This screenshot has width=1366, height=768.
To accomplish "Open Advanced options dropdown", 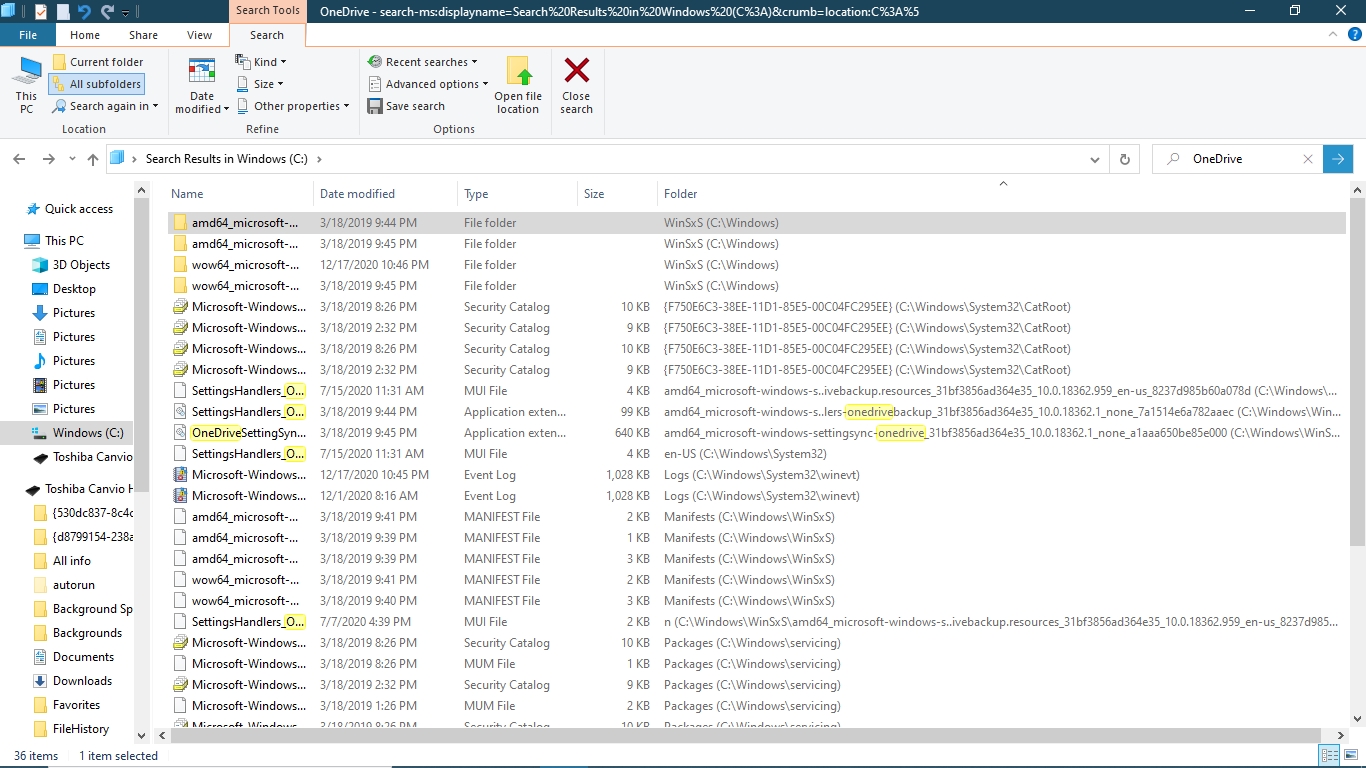I will point(428,84).
